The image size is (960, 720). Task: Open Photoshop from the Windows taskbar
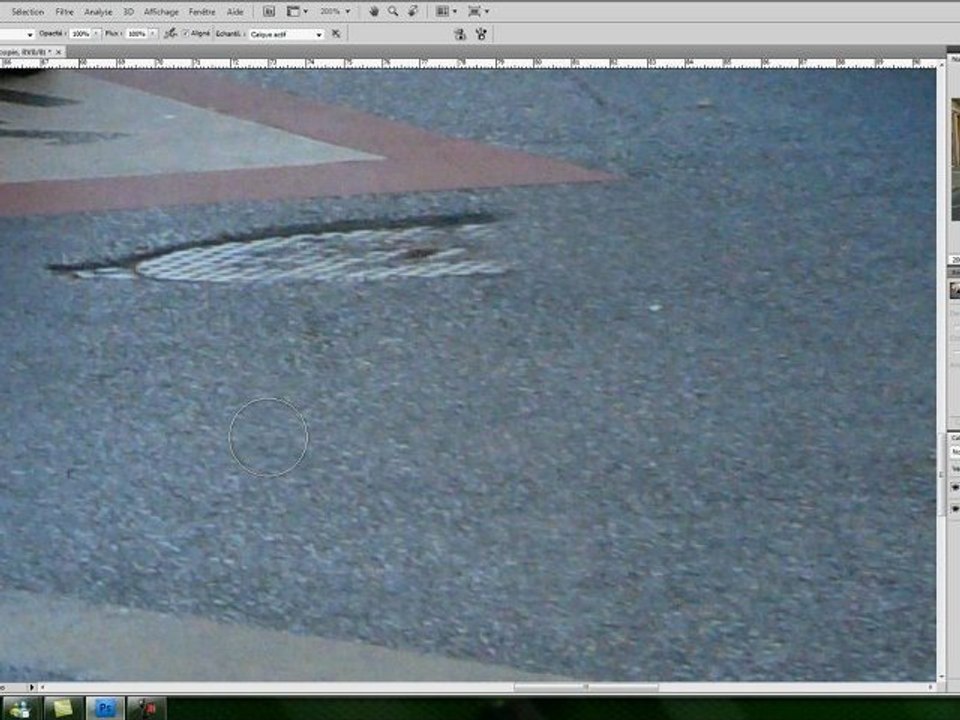point(105,708)
